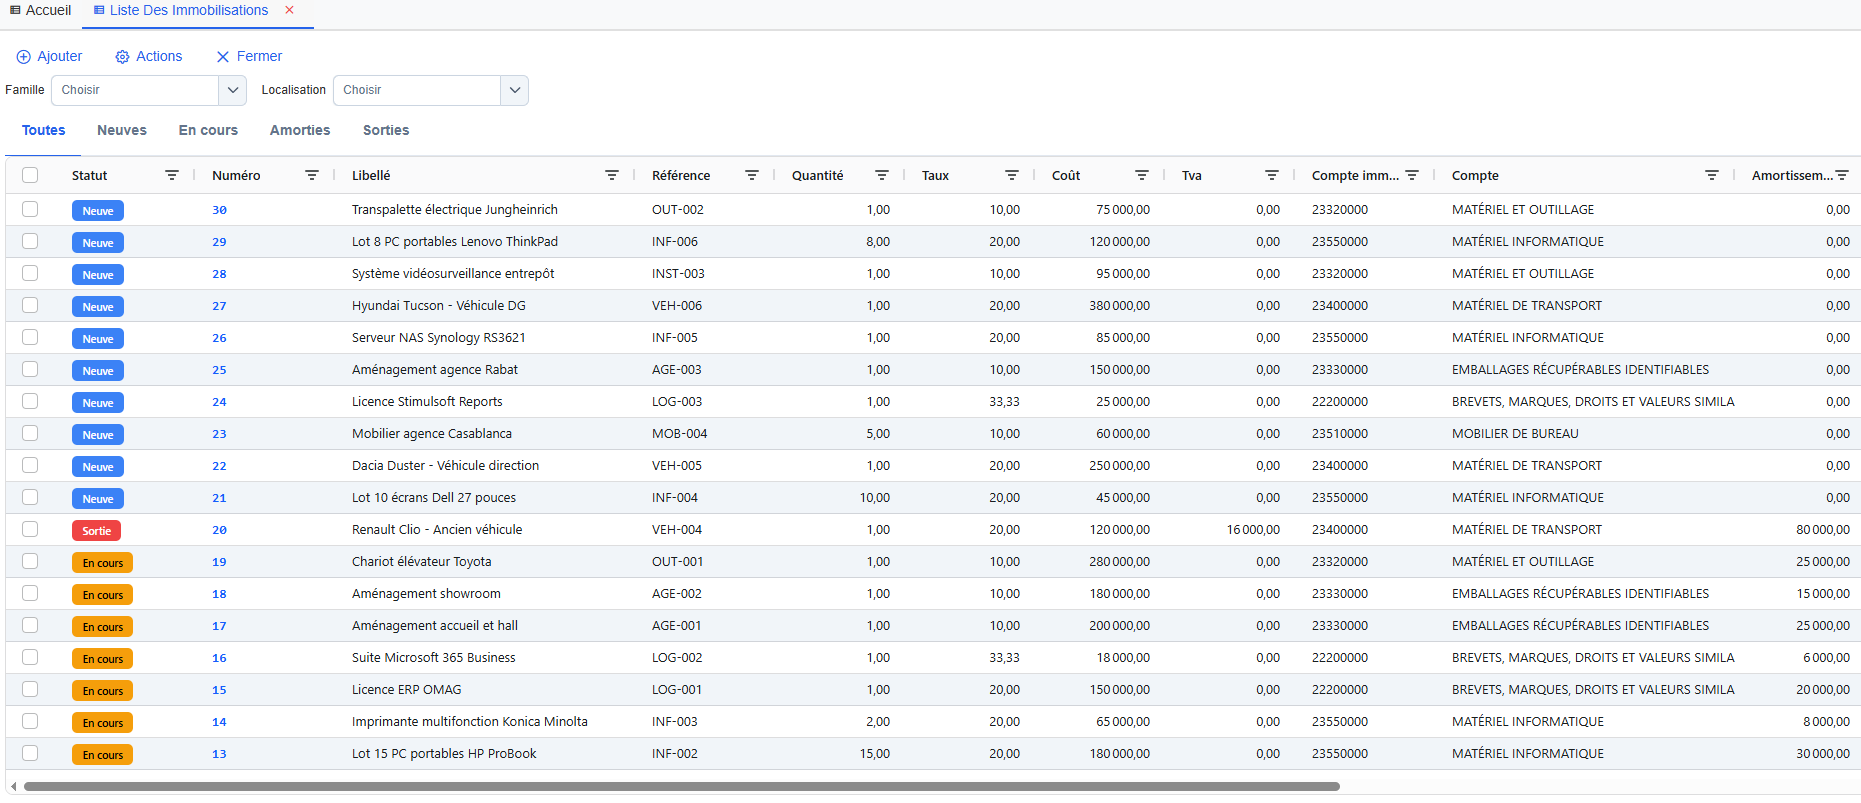This screenshot has height=803, width=1861.
Task: Open the Référence column filter icon
Action: click(x=752, y=175)
